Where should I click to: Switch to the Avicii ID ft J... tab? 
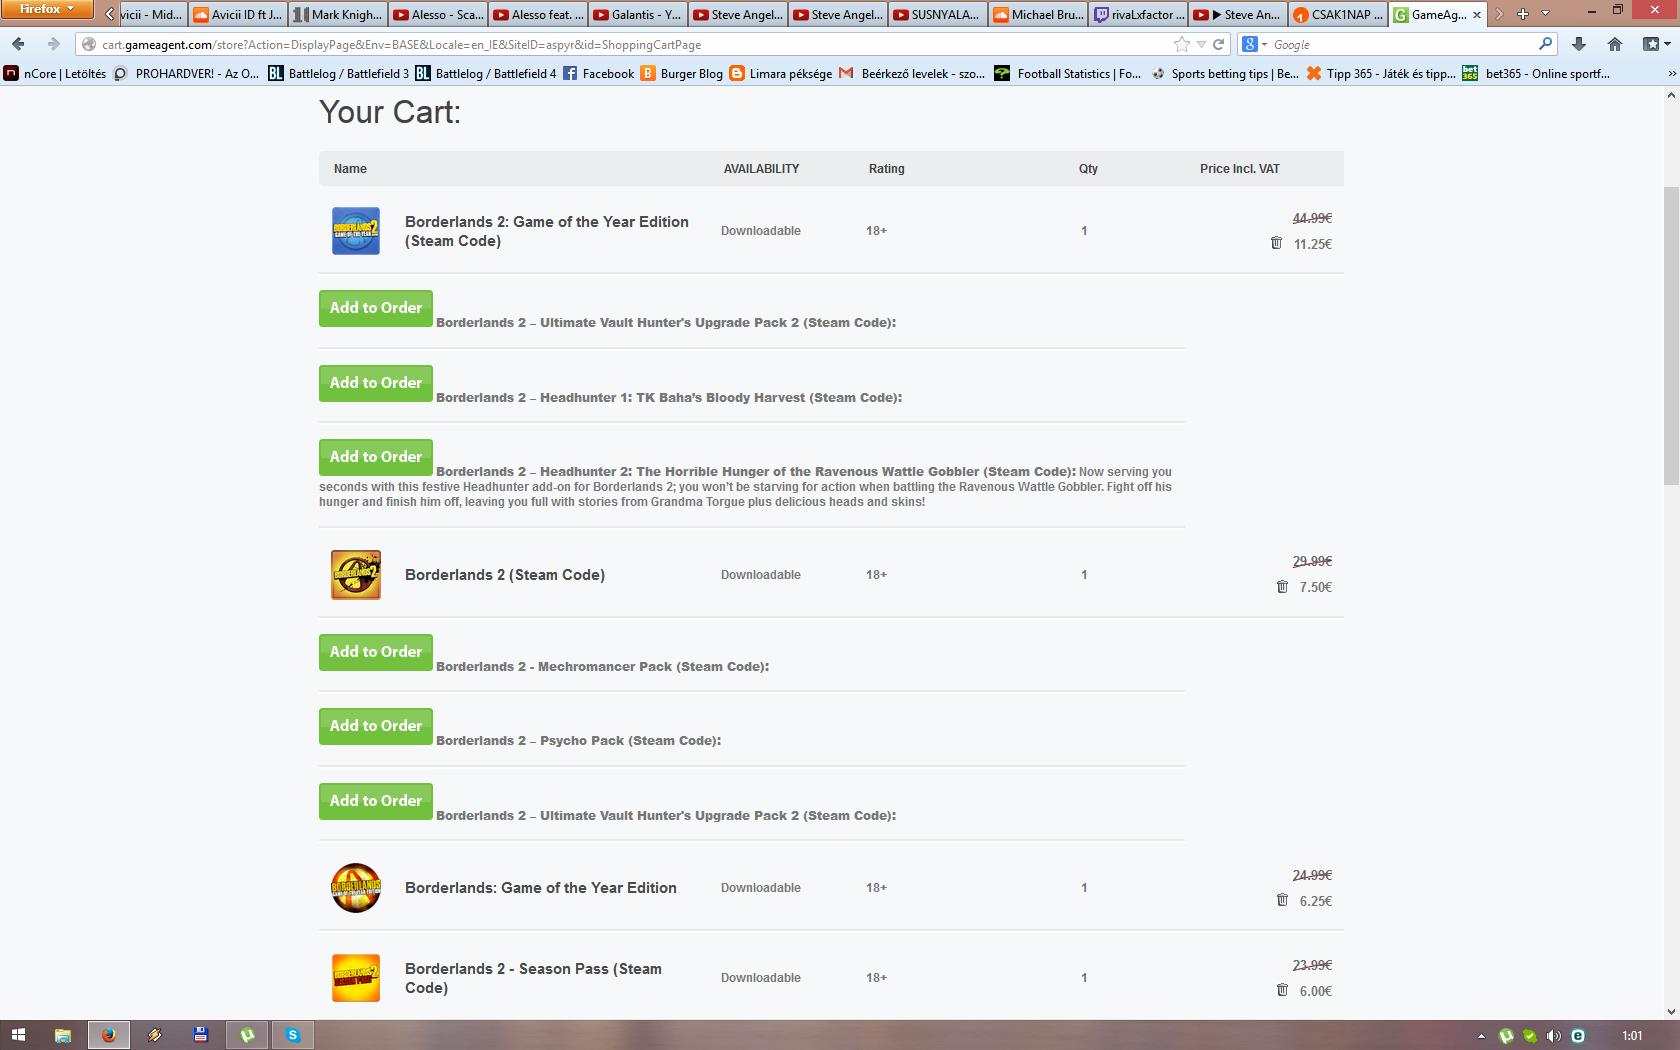point(237,14)
